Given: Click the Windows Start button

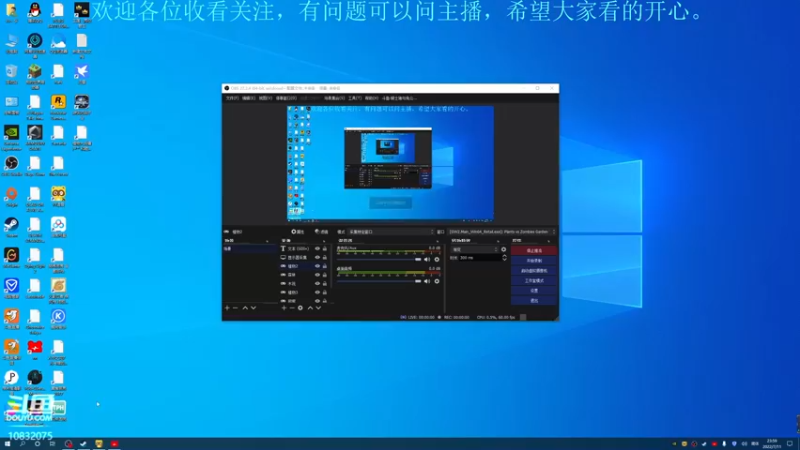Looking at the screenshot, I should coord(7,444).
